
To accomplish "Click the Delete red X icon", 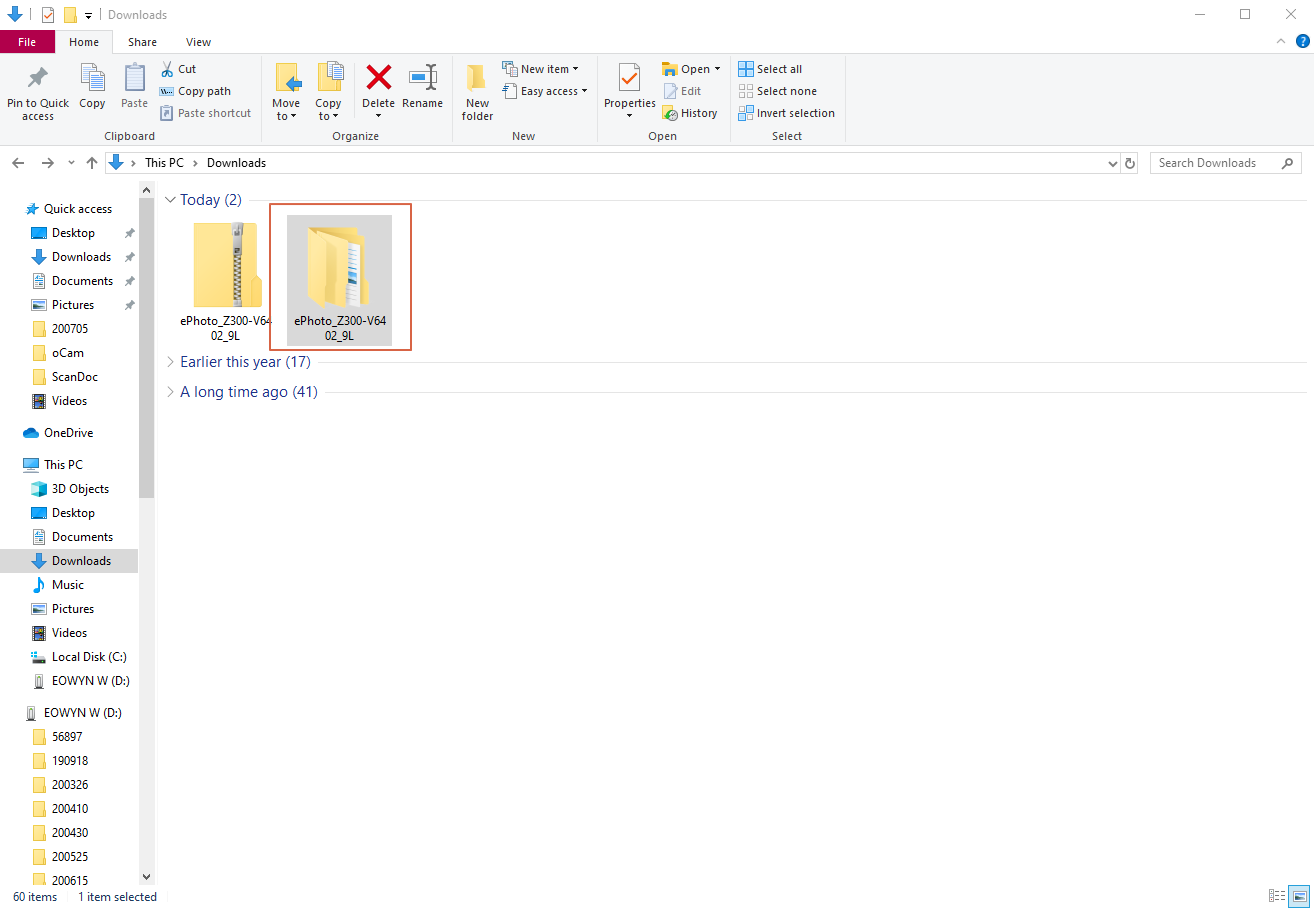I will [x=378, y=79].
